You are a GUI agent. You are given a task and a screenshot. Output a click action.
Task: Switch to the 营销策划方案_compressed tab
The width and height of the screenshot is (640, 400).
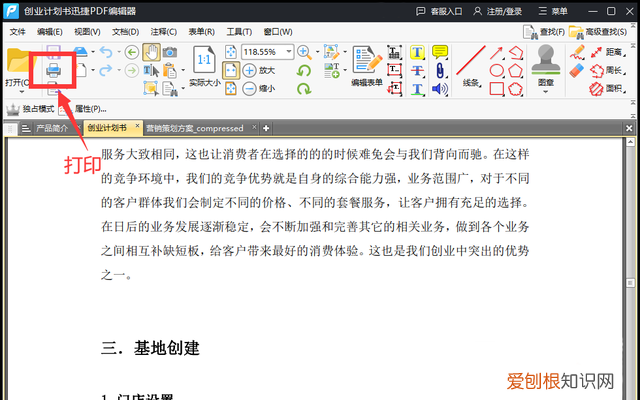click(195, 128)
